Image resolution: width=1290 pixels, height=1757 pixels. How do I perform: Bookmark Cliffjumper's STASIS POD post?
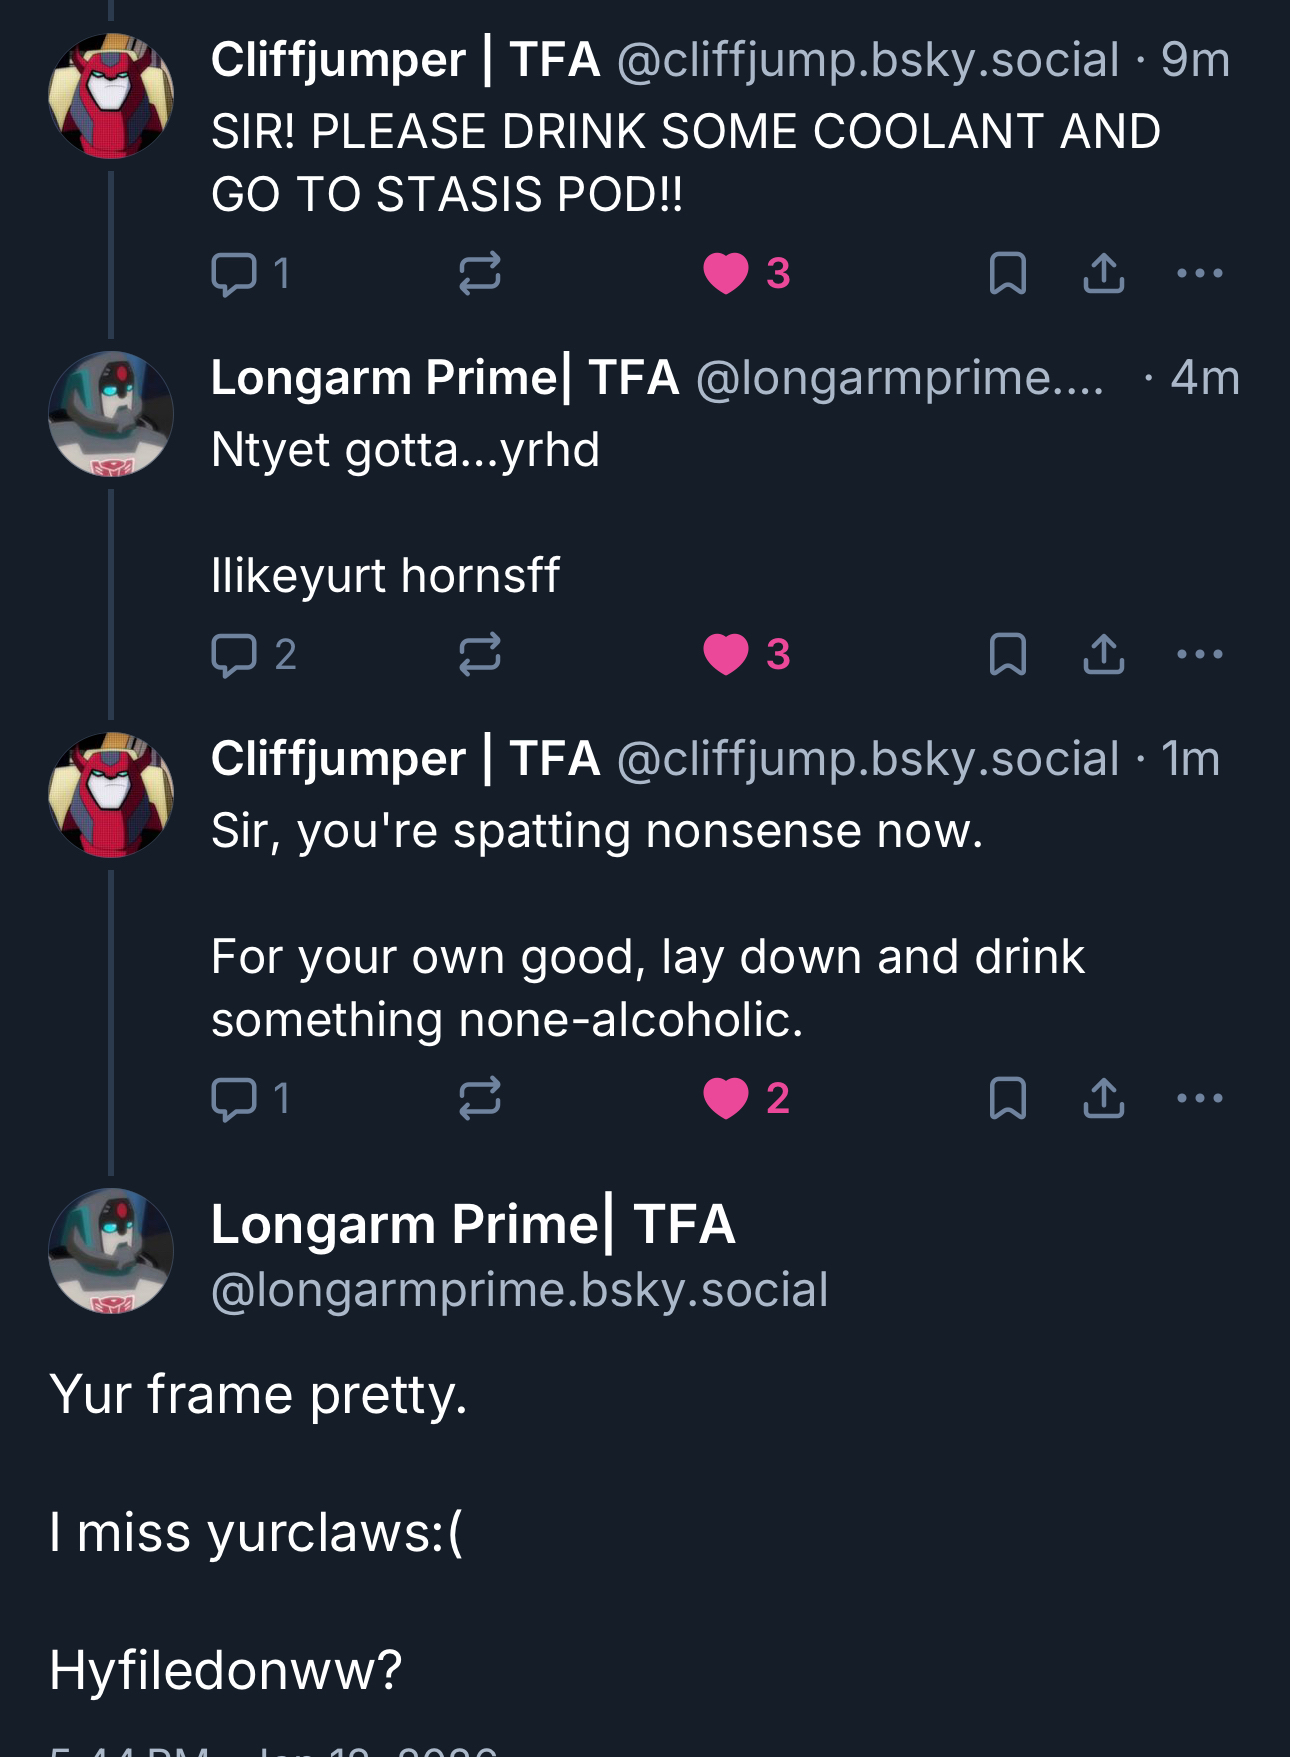1007,273
